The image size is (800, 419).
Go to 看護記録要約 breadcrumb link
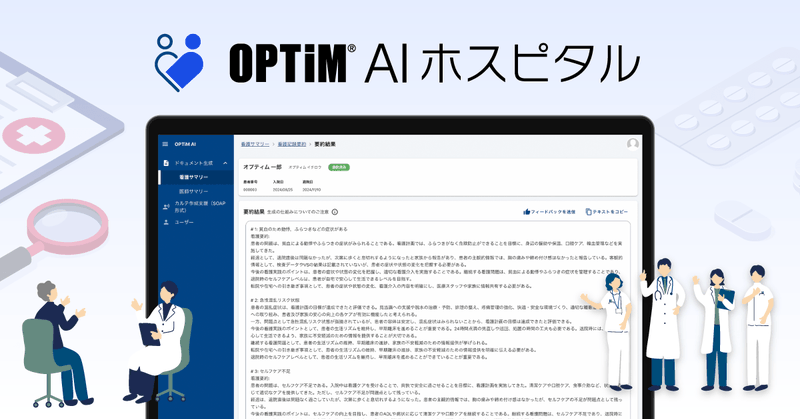[292, 144]
